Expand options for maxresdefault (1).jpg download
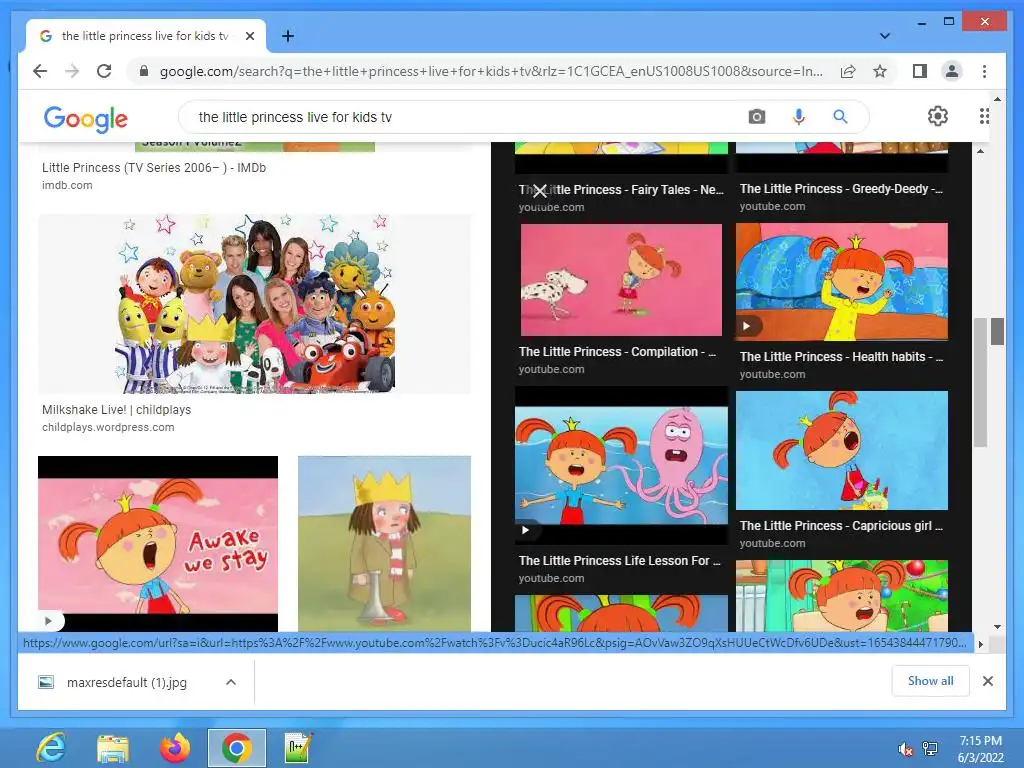This screenshot has width=1024, height=768. tap(231, 682)
